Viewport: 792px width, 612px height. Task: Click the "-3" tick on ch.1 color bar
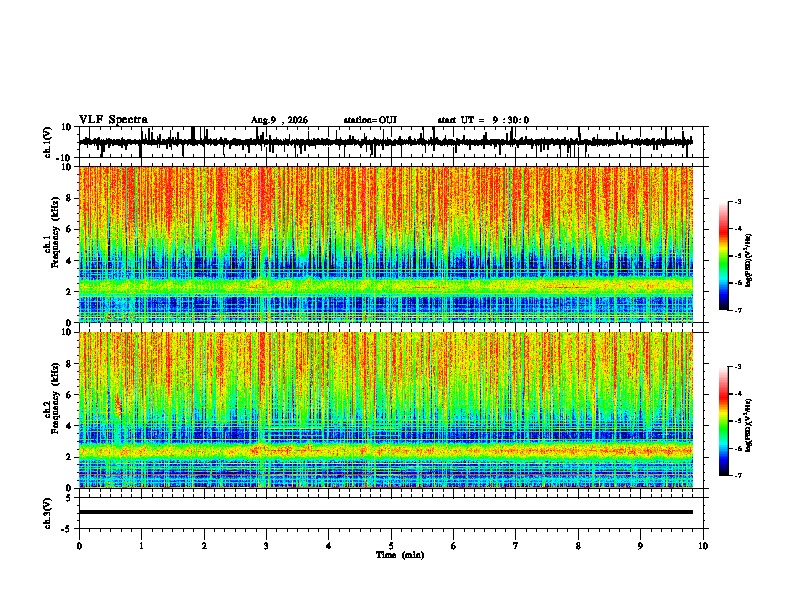[x=737, y=202]
